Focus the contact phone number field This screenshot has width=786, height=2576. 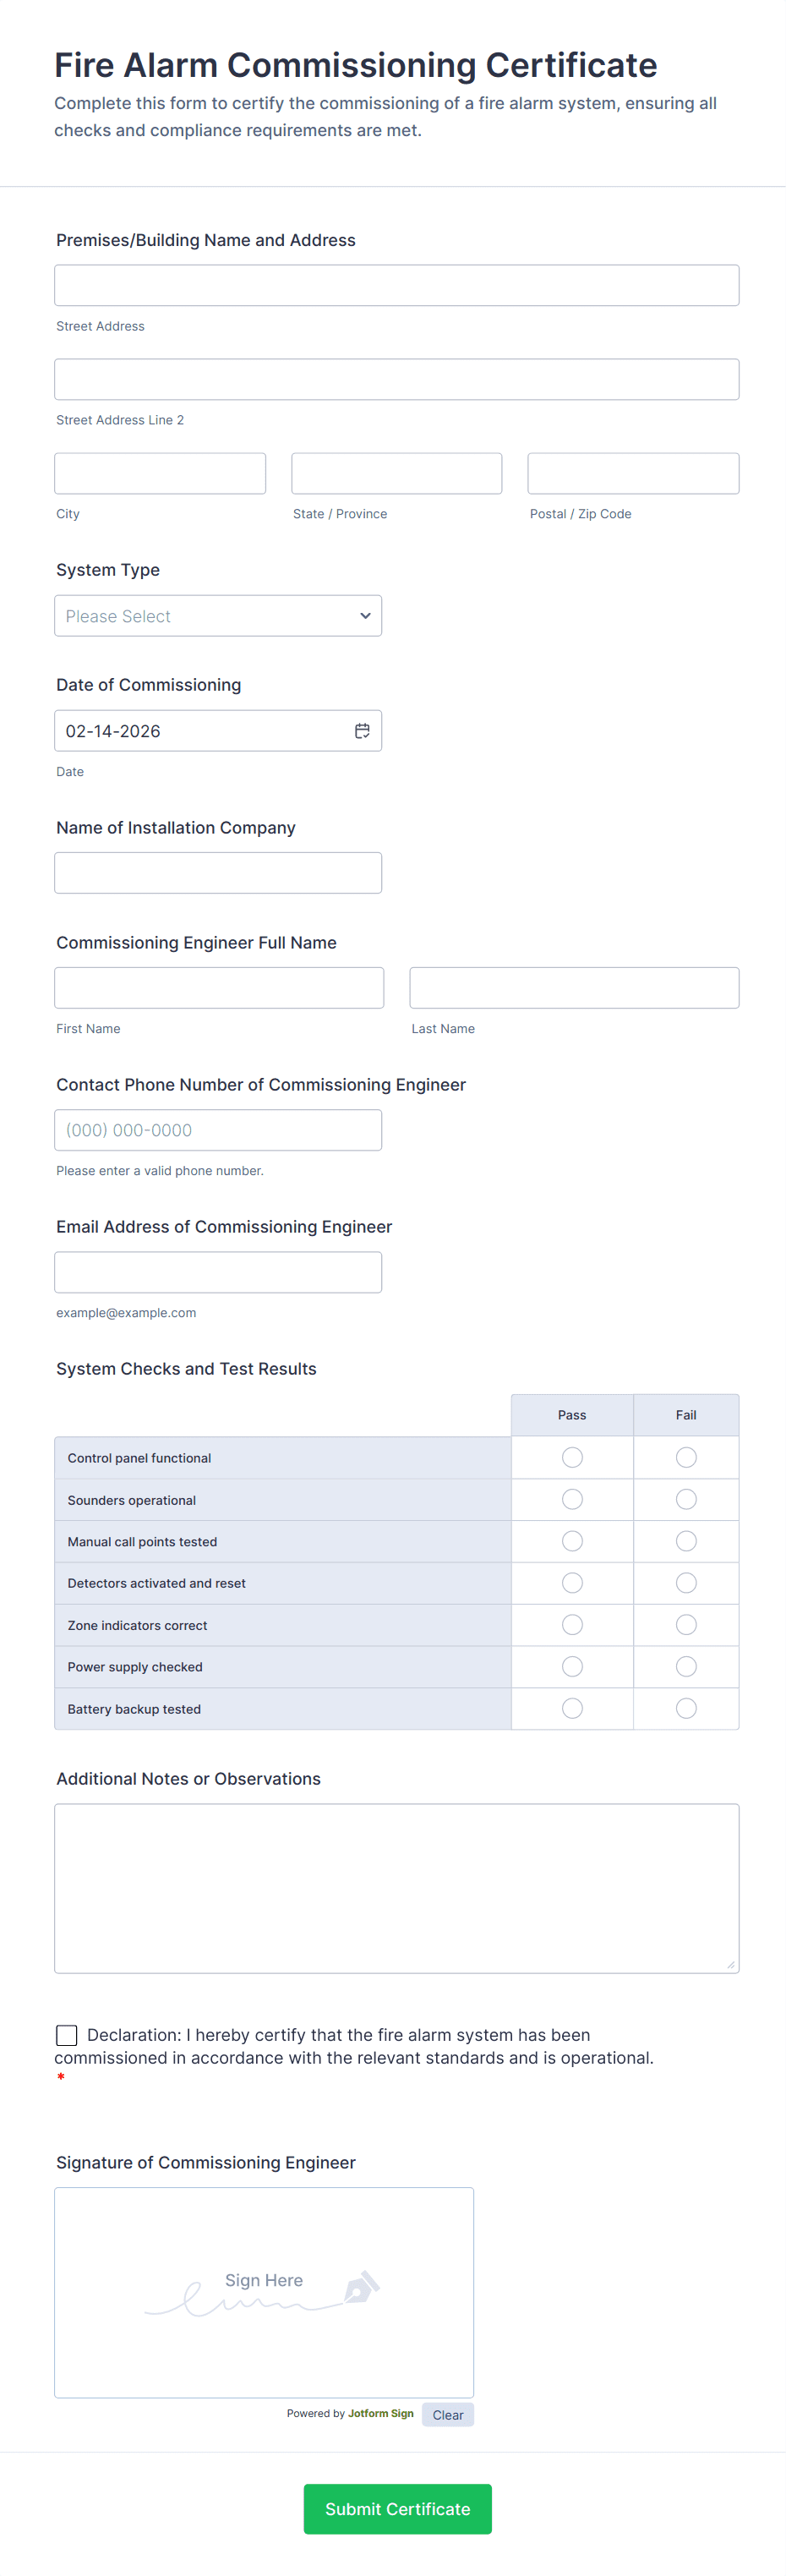click(x=218, y=1130)
